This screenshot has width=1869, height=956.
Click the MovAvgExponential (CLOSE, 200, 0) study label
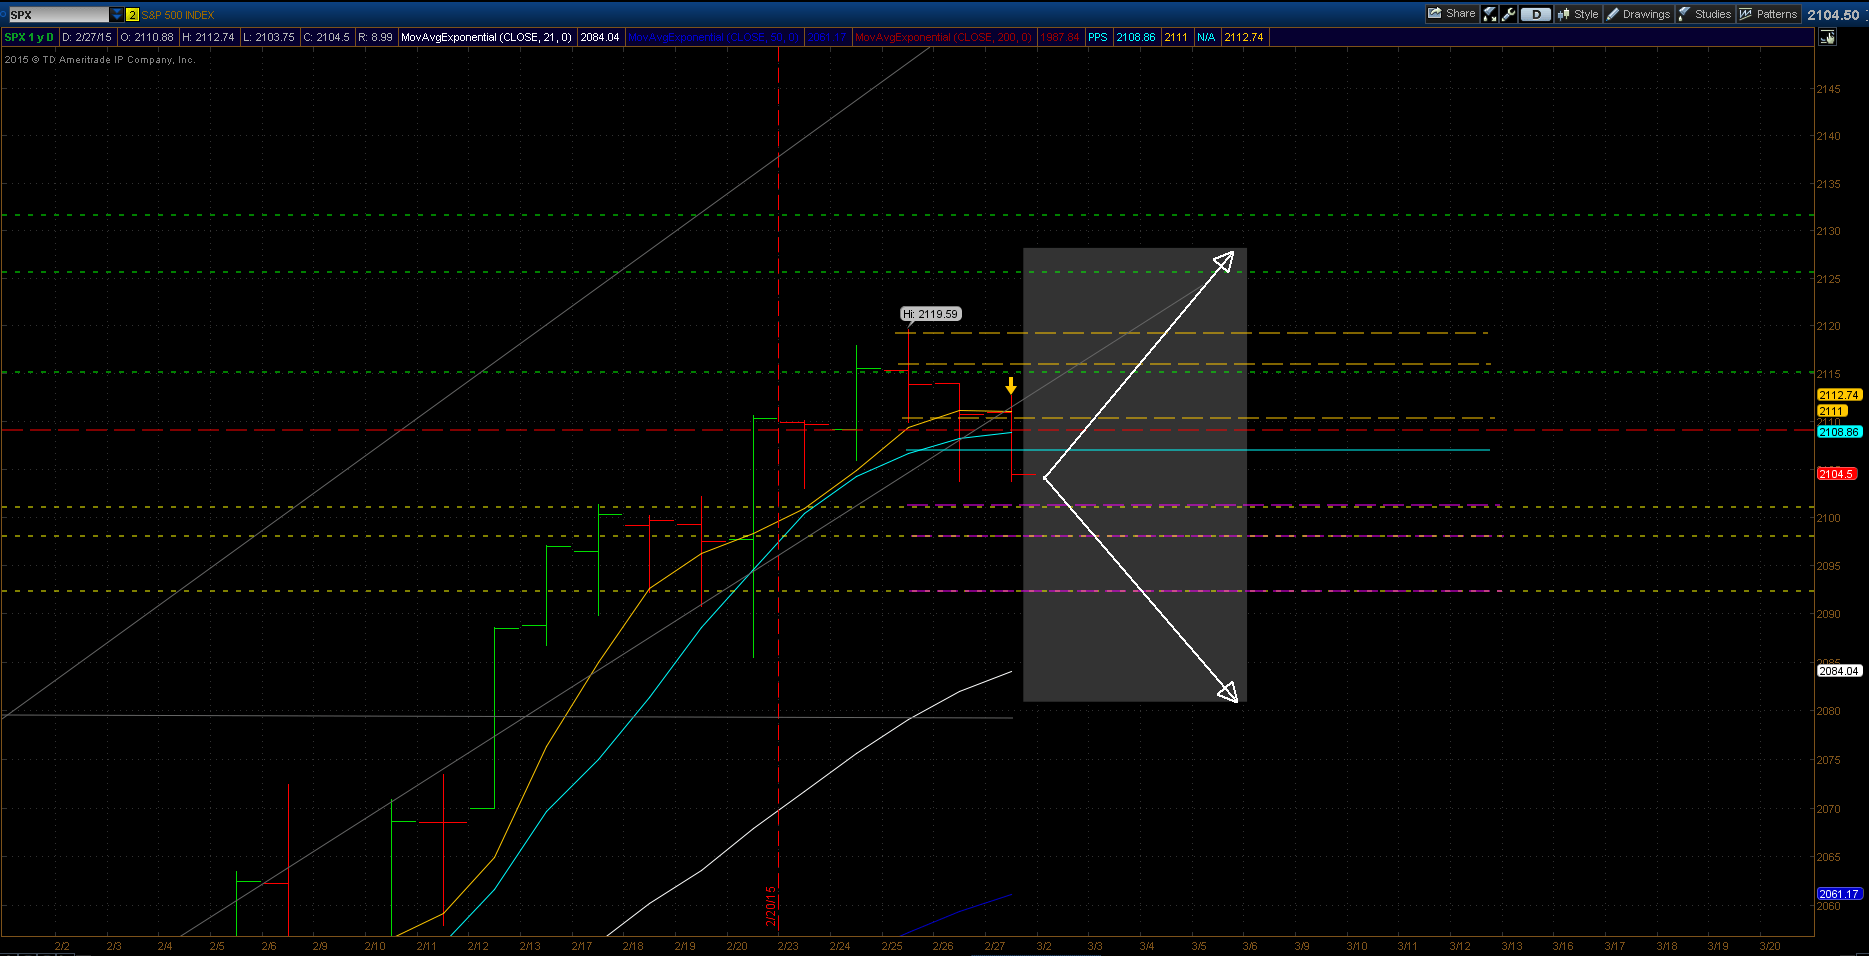tap(944, 37)
